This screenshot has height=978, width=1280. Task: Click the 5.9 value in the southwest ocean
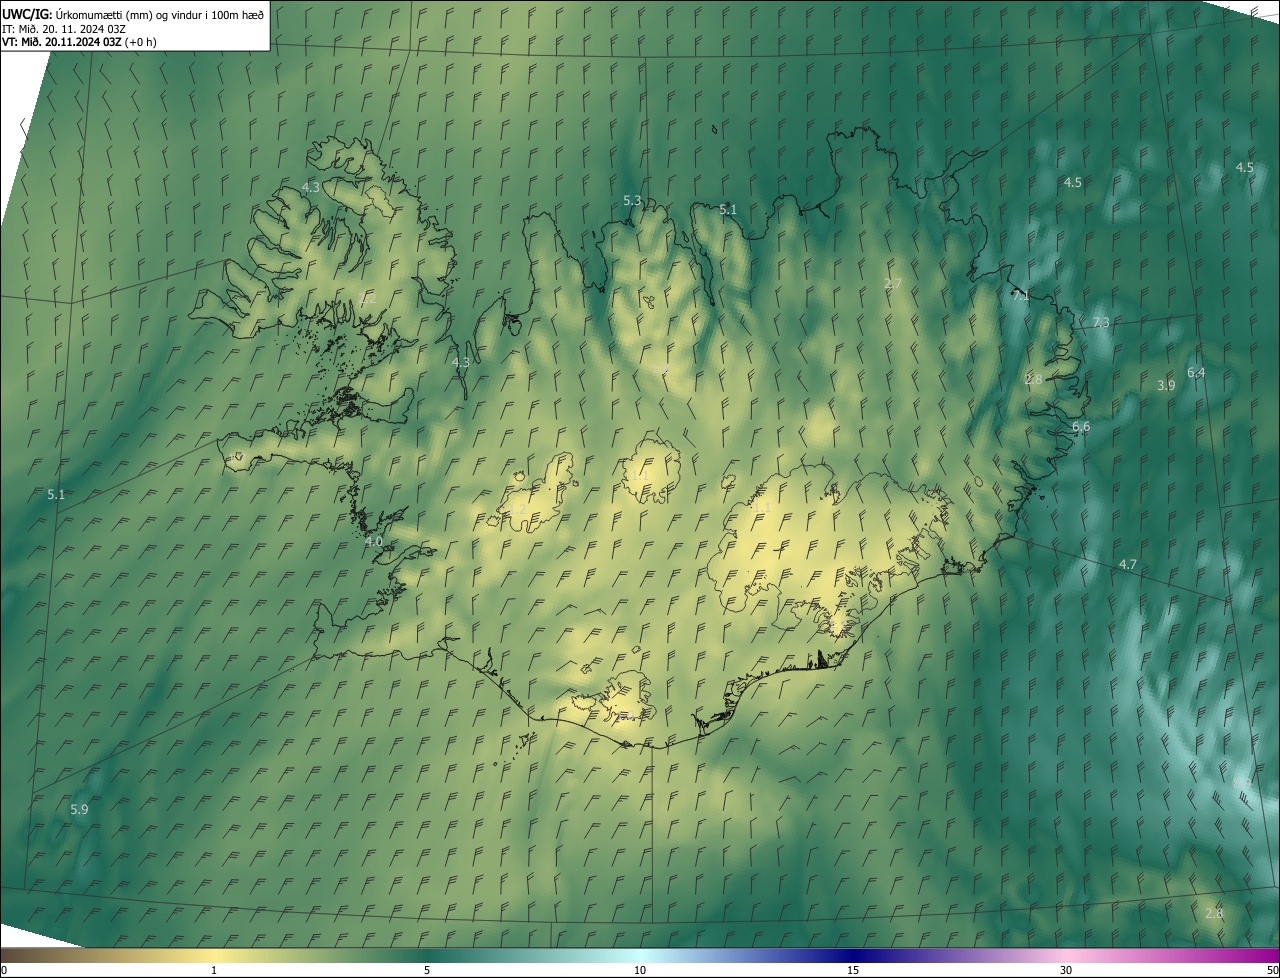tap(79, 809)
